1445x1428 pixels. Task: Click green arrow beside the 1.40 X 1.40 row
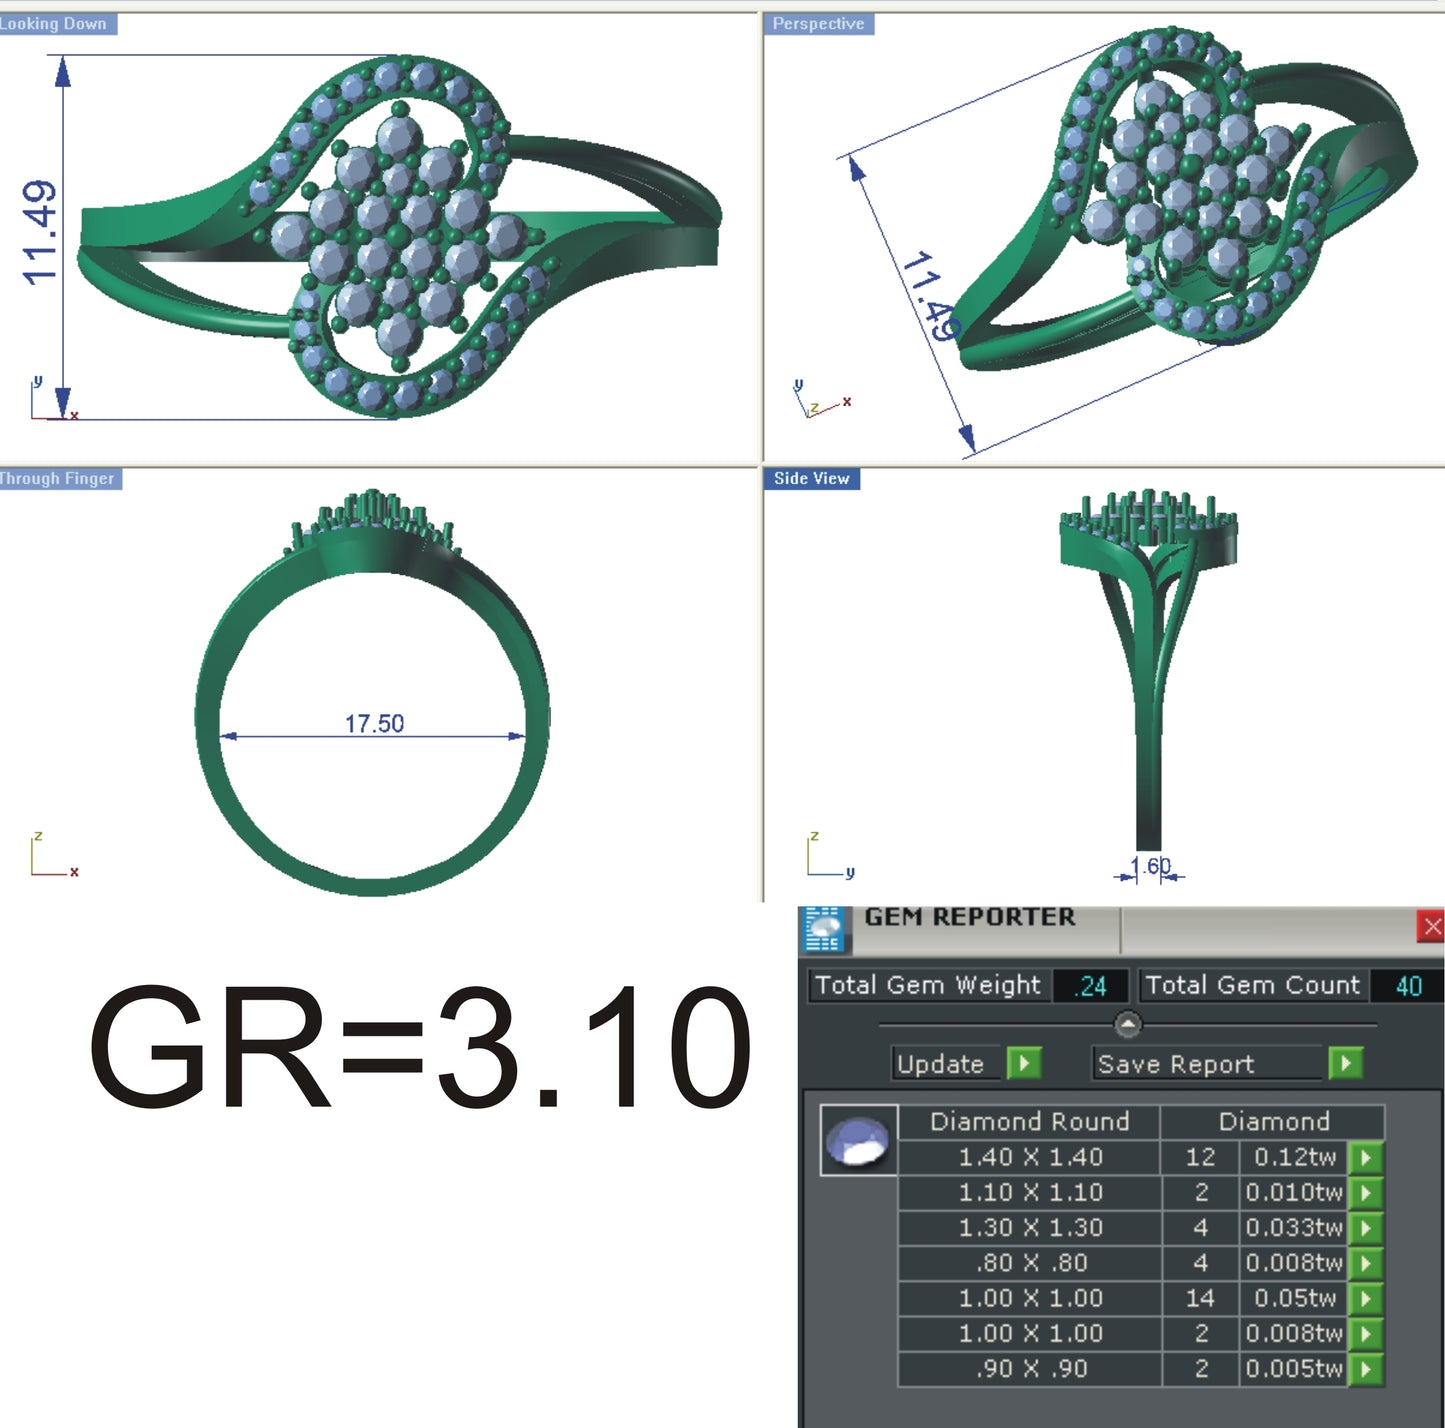[1365, 1157]
